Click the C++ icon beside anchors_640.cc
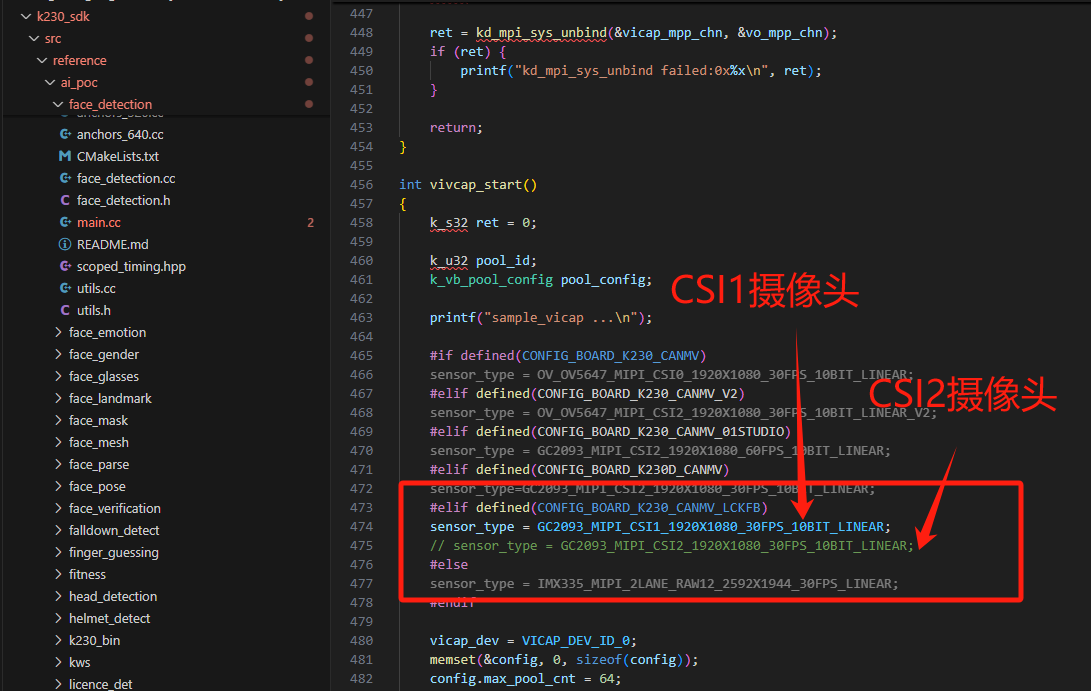 [x=65, y=134]
